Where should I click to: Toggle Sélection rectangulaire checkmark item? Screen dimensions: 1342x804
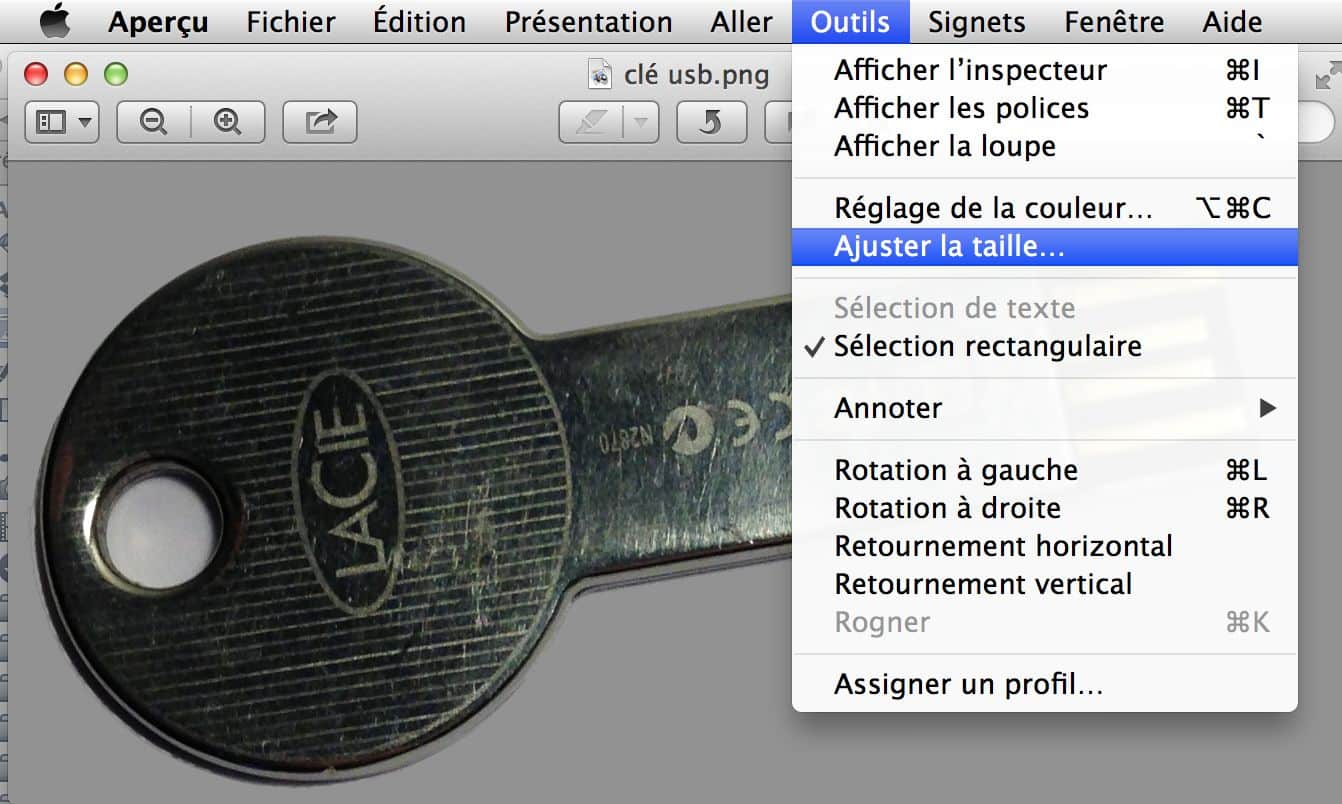coord(1045,346)
